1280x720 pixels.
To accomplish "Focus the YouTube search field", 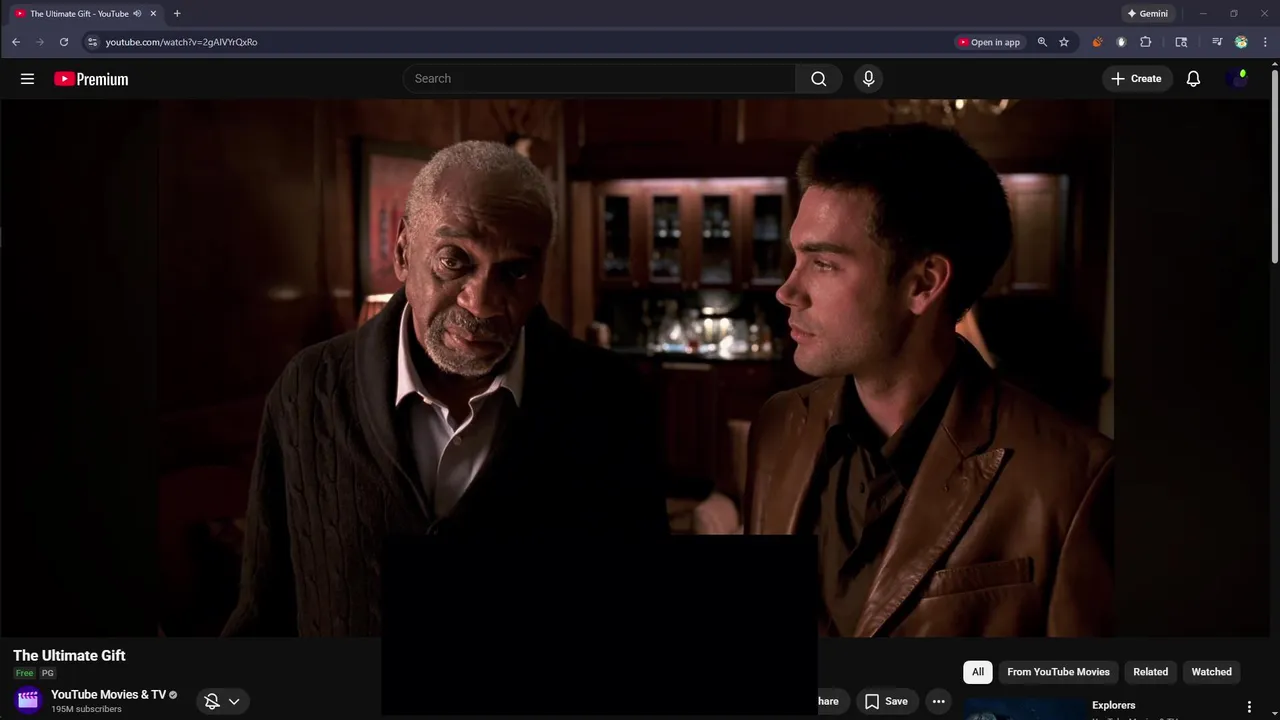I will [x=599, y=79].
